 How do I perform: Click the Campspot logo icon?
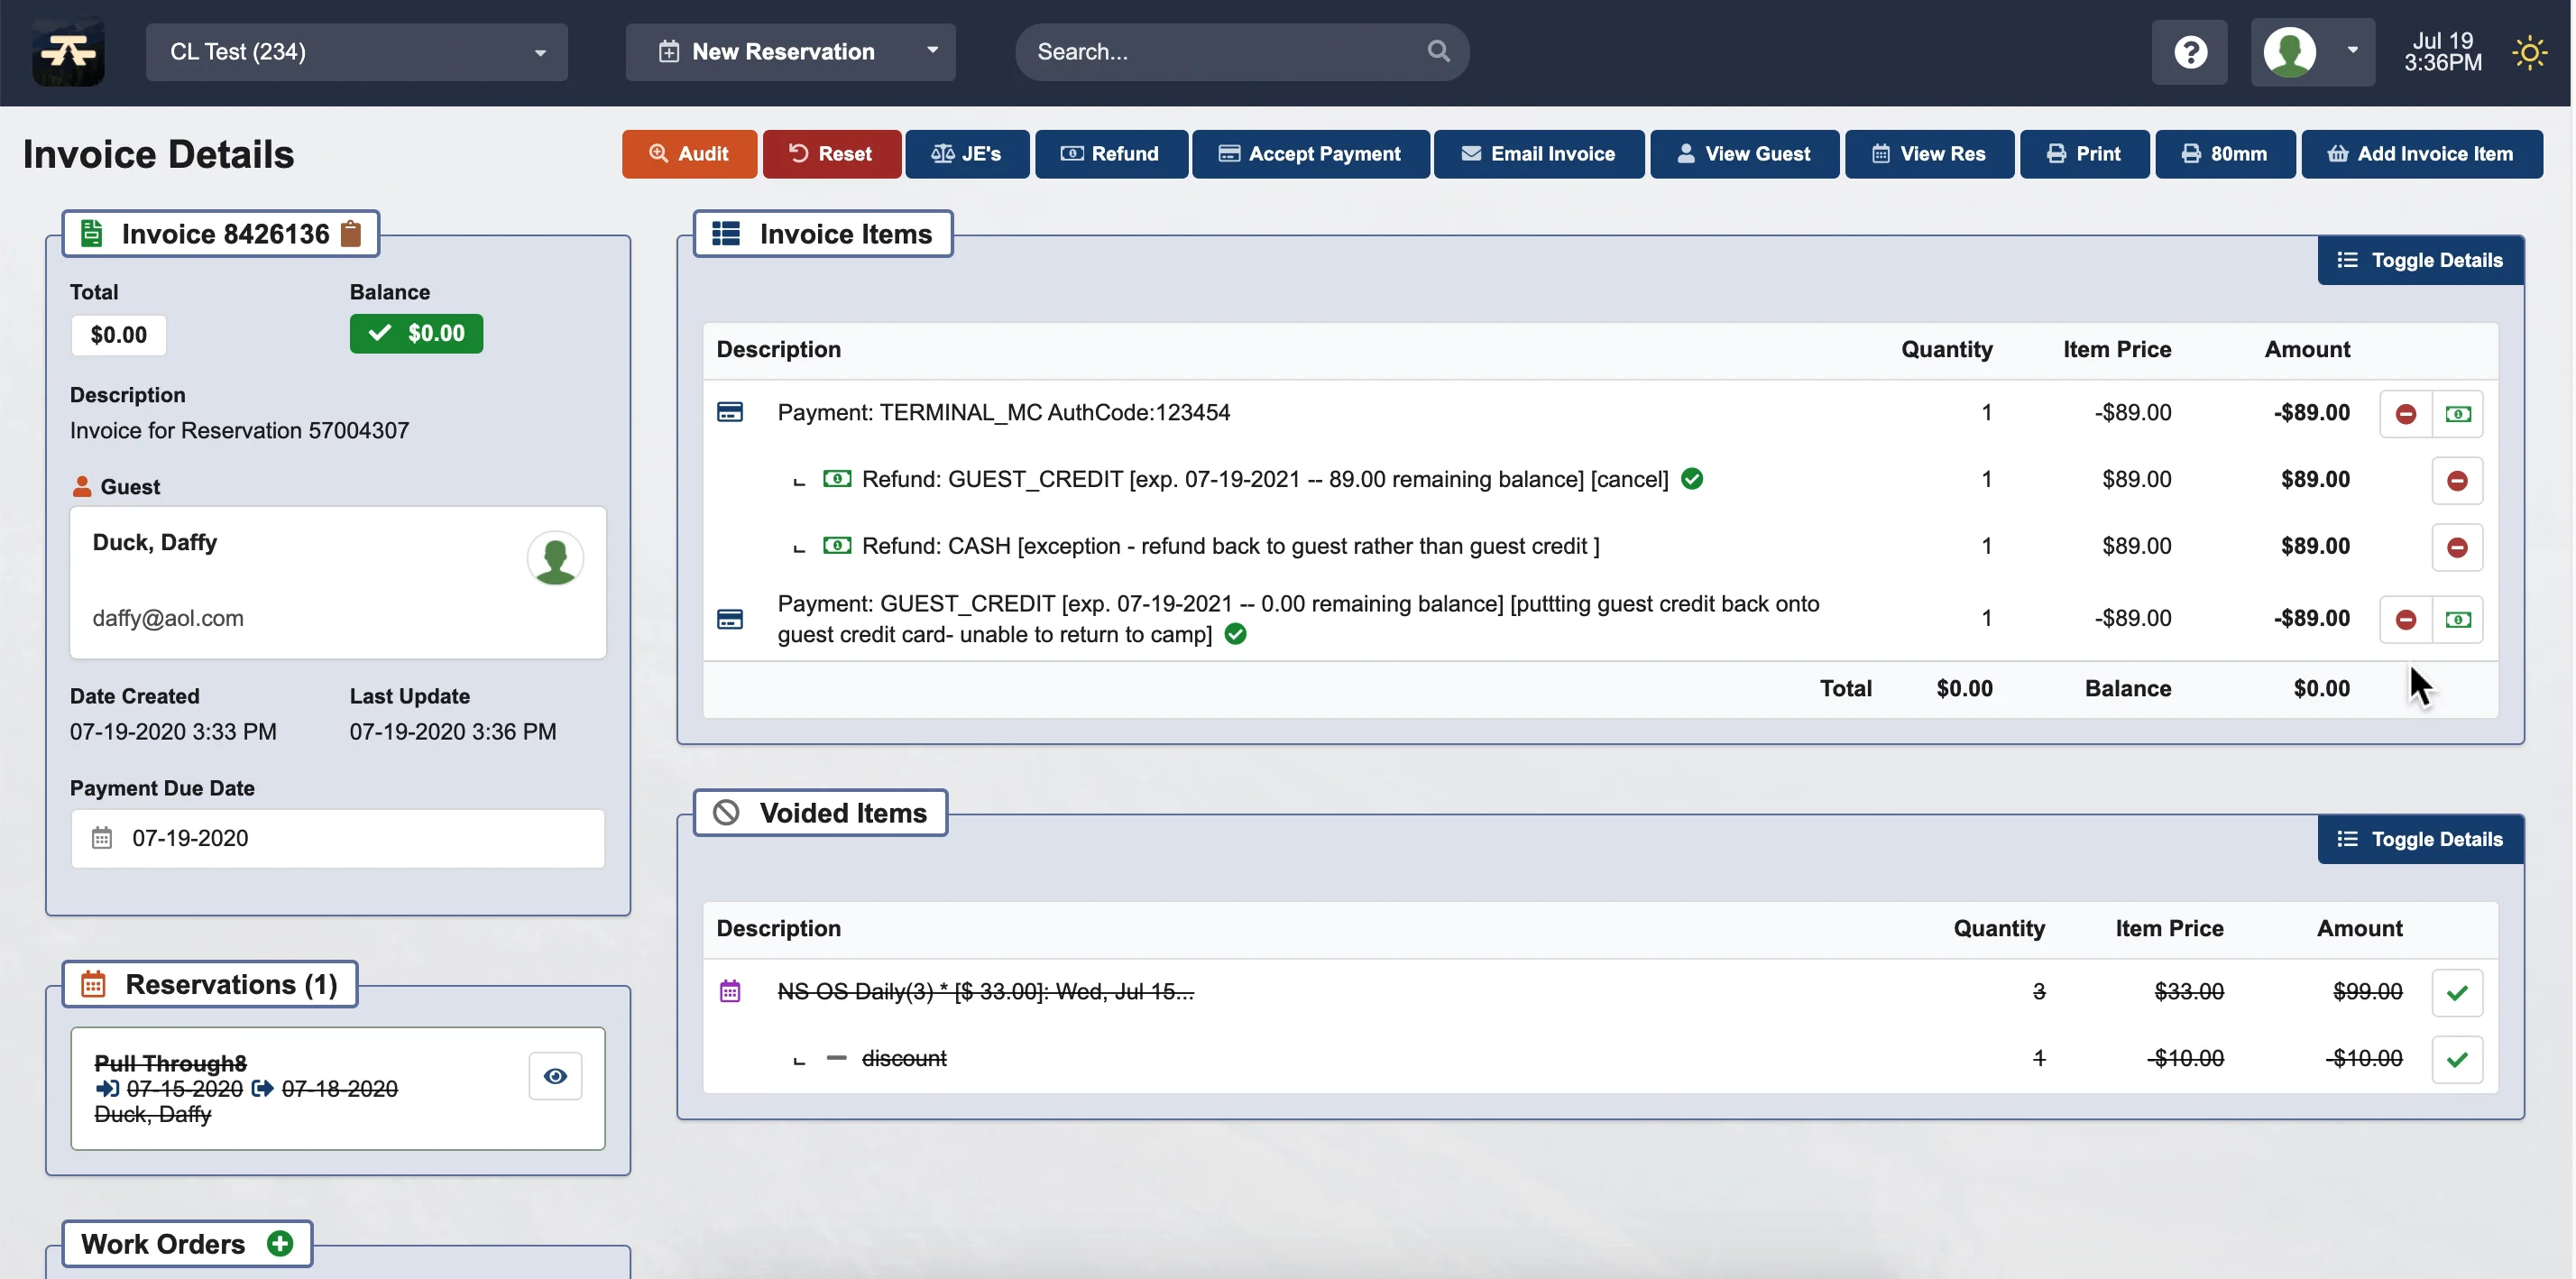tap(68, 51)
